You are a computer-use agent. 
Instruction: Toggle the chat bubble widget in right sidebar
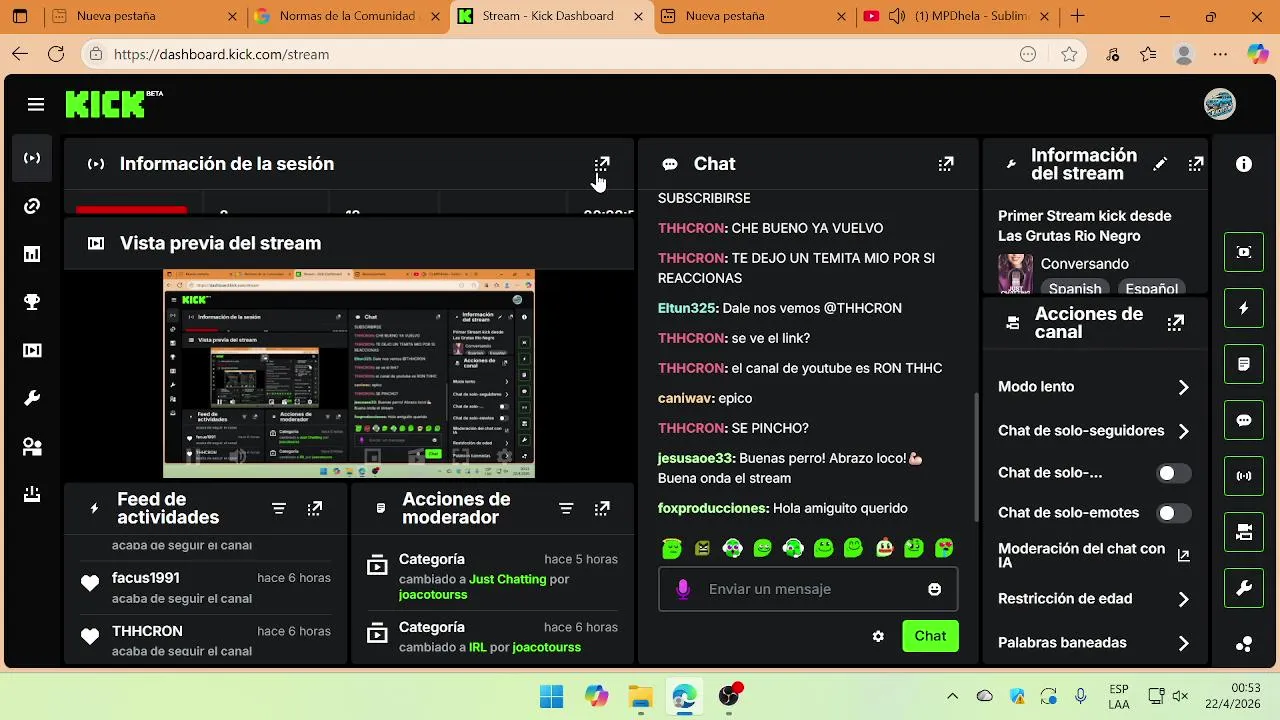tap(1244, 420)
